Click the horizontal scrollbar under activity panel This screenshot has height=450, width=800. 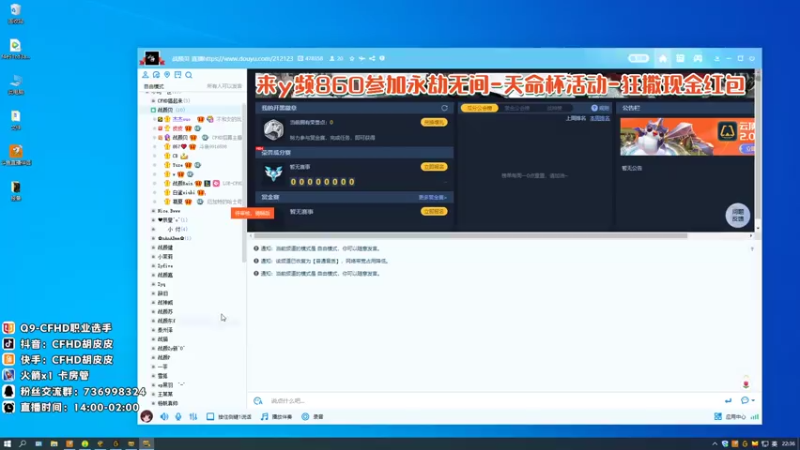point(470,236)
